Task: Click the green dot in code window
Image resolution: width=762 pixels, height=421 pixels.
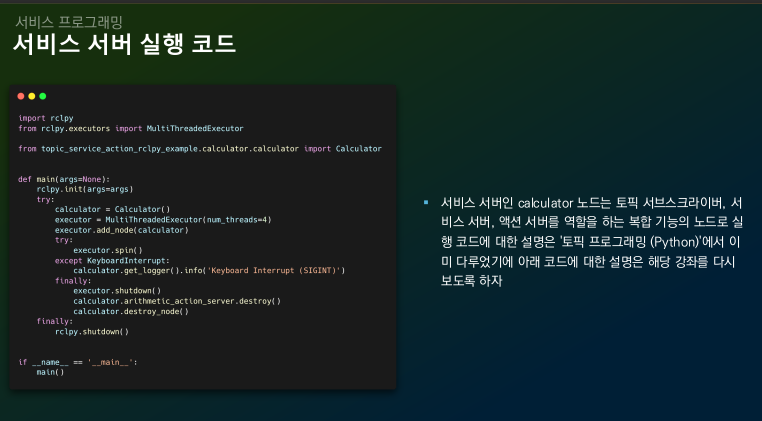Action: (x=43, y=96)
